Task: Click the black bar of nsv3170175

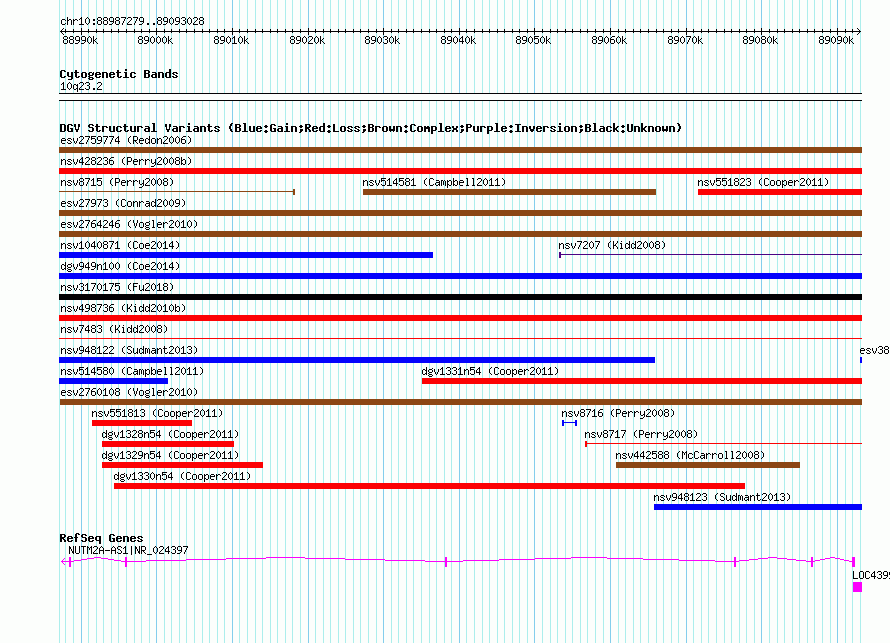Action: (x=460, y=297)
